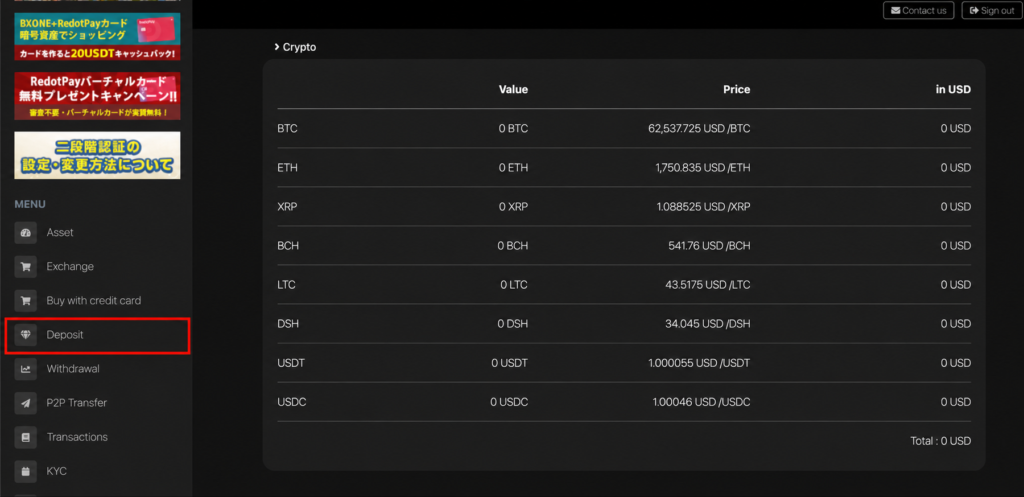This screenshot has width=1024, height=497.
Task: Go to the Exchange page
Action: (97, 266)
